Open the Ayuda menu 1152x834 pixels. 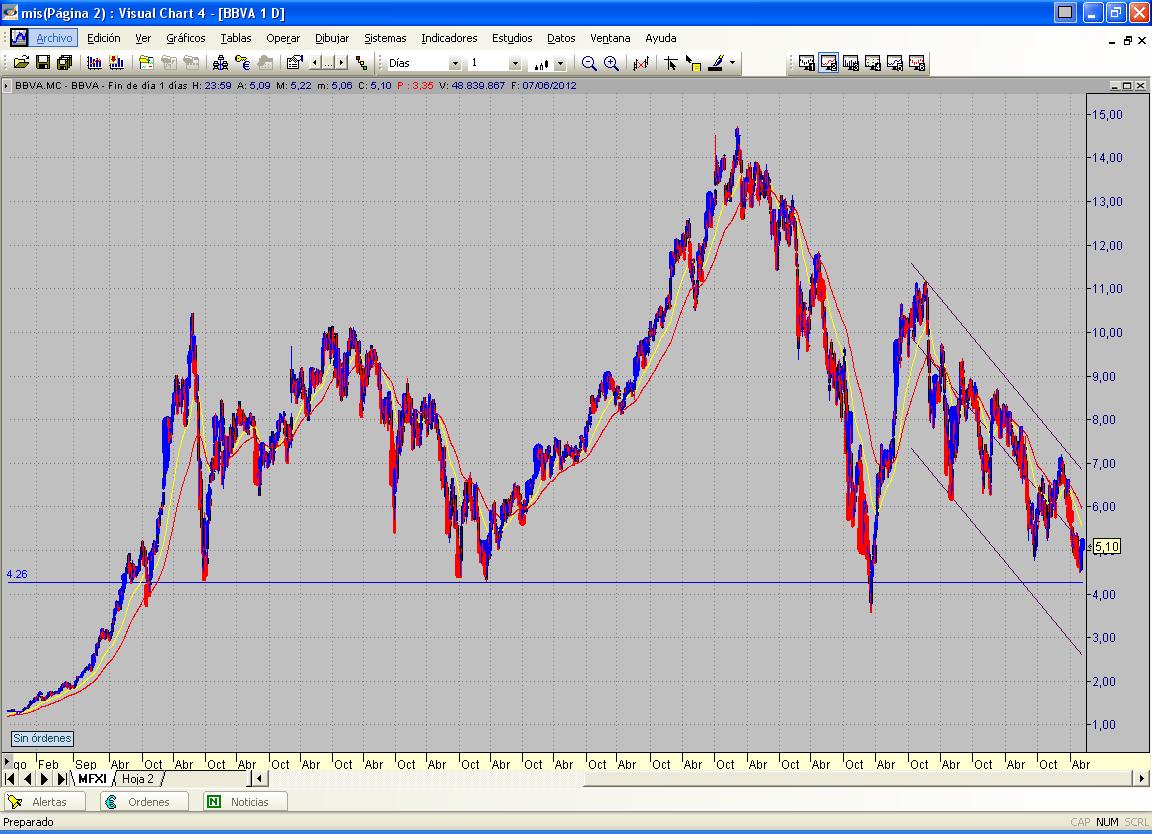(x=660, y=38)
